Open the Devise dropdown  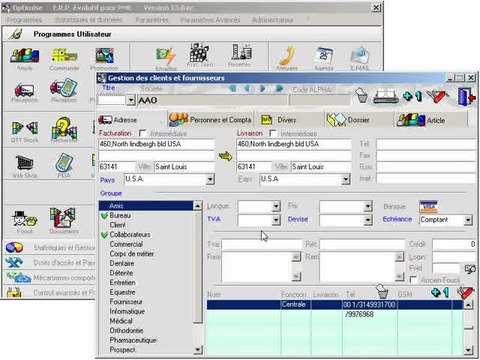pyautogui.click(x=368, y=219)
